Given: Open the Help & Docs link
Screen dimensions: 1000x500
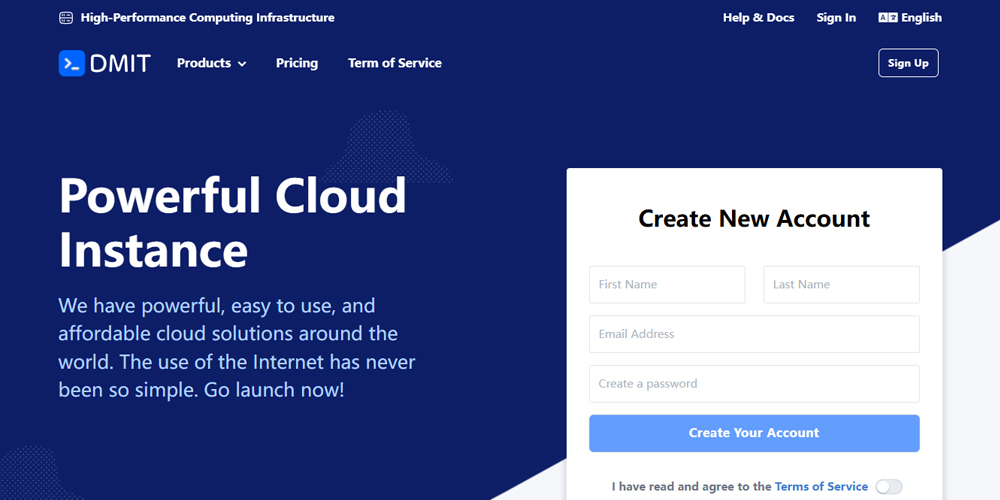Looking at the screenshot, I should pyautogui.click(x=757, y=18).
